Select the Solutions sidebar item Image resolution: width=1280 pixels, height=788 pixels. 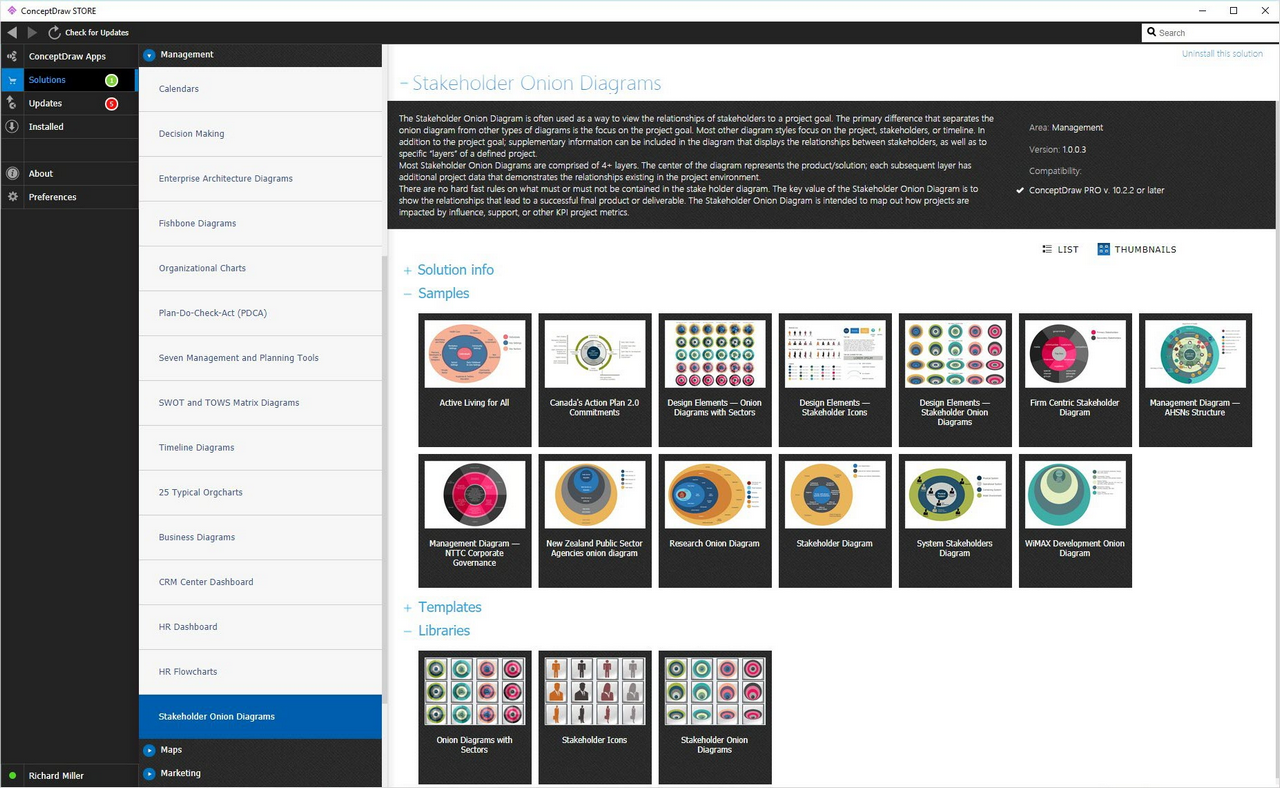point(47,80)
